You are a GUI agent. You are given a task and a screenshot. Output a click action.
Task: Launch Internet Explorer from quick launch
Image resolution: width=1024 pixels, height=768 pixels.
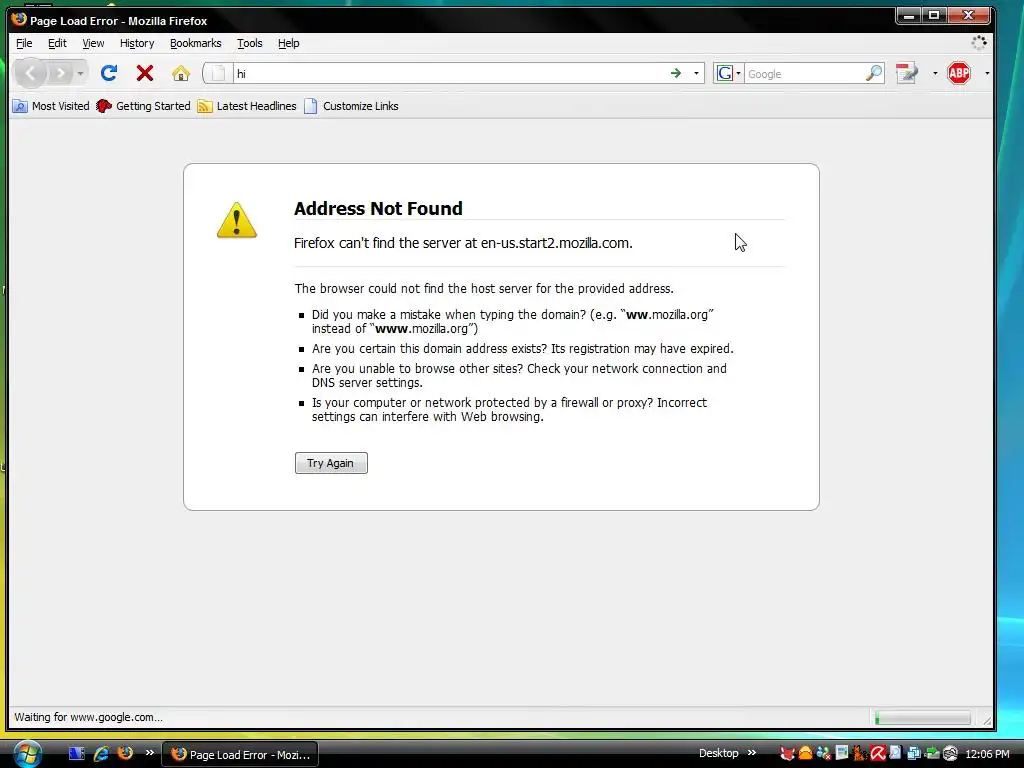[x=101, y=754]
